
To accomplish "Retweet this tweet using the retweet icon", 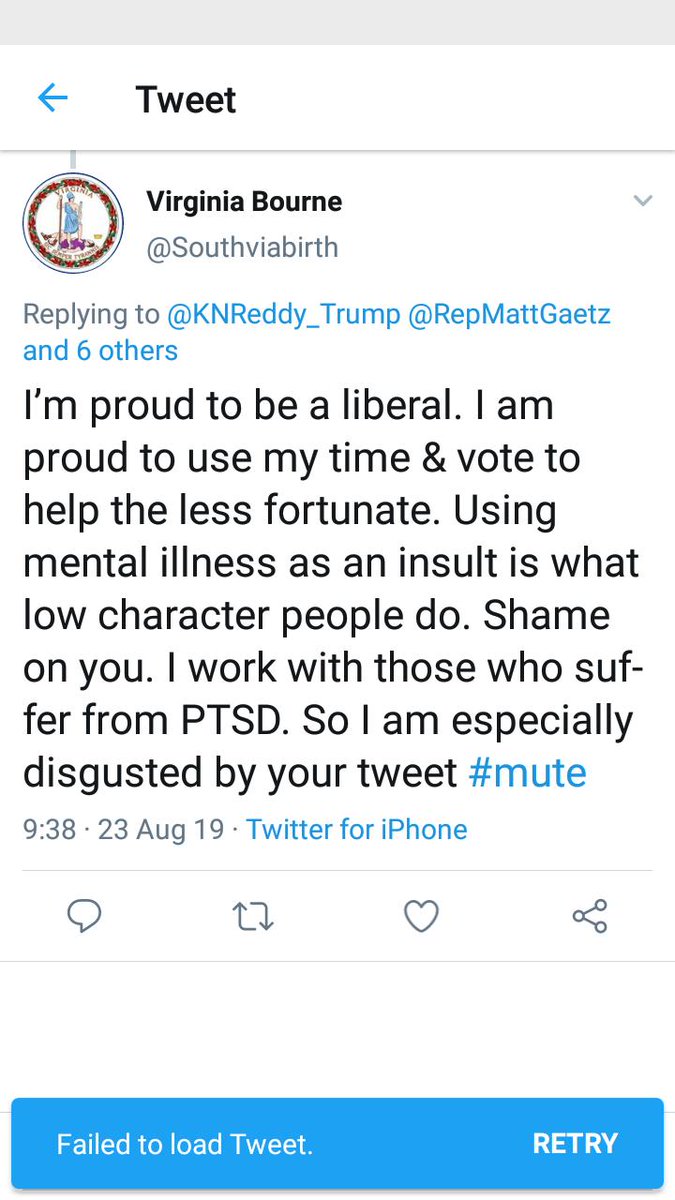I will pos(253,916).
